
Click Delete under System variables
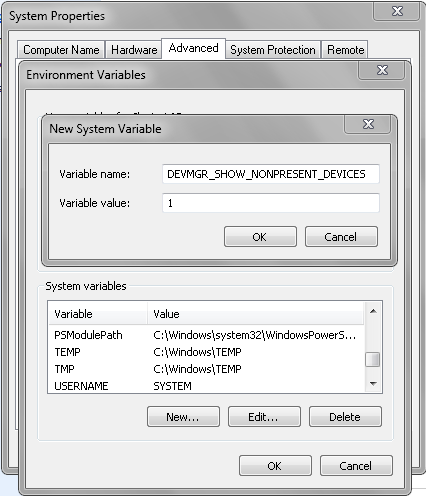pyautogui.click(x=345, y=417)
